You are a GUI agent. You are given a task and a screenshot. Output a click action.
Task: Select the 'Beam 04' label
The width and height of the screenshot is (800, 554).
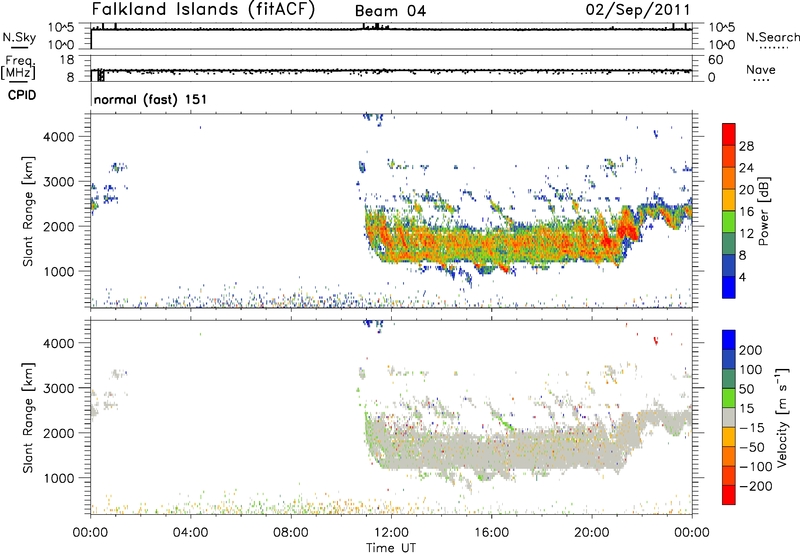coord(390,11)
